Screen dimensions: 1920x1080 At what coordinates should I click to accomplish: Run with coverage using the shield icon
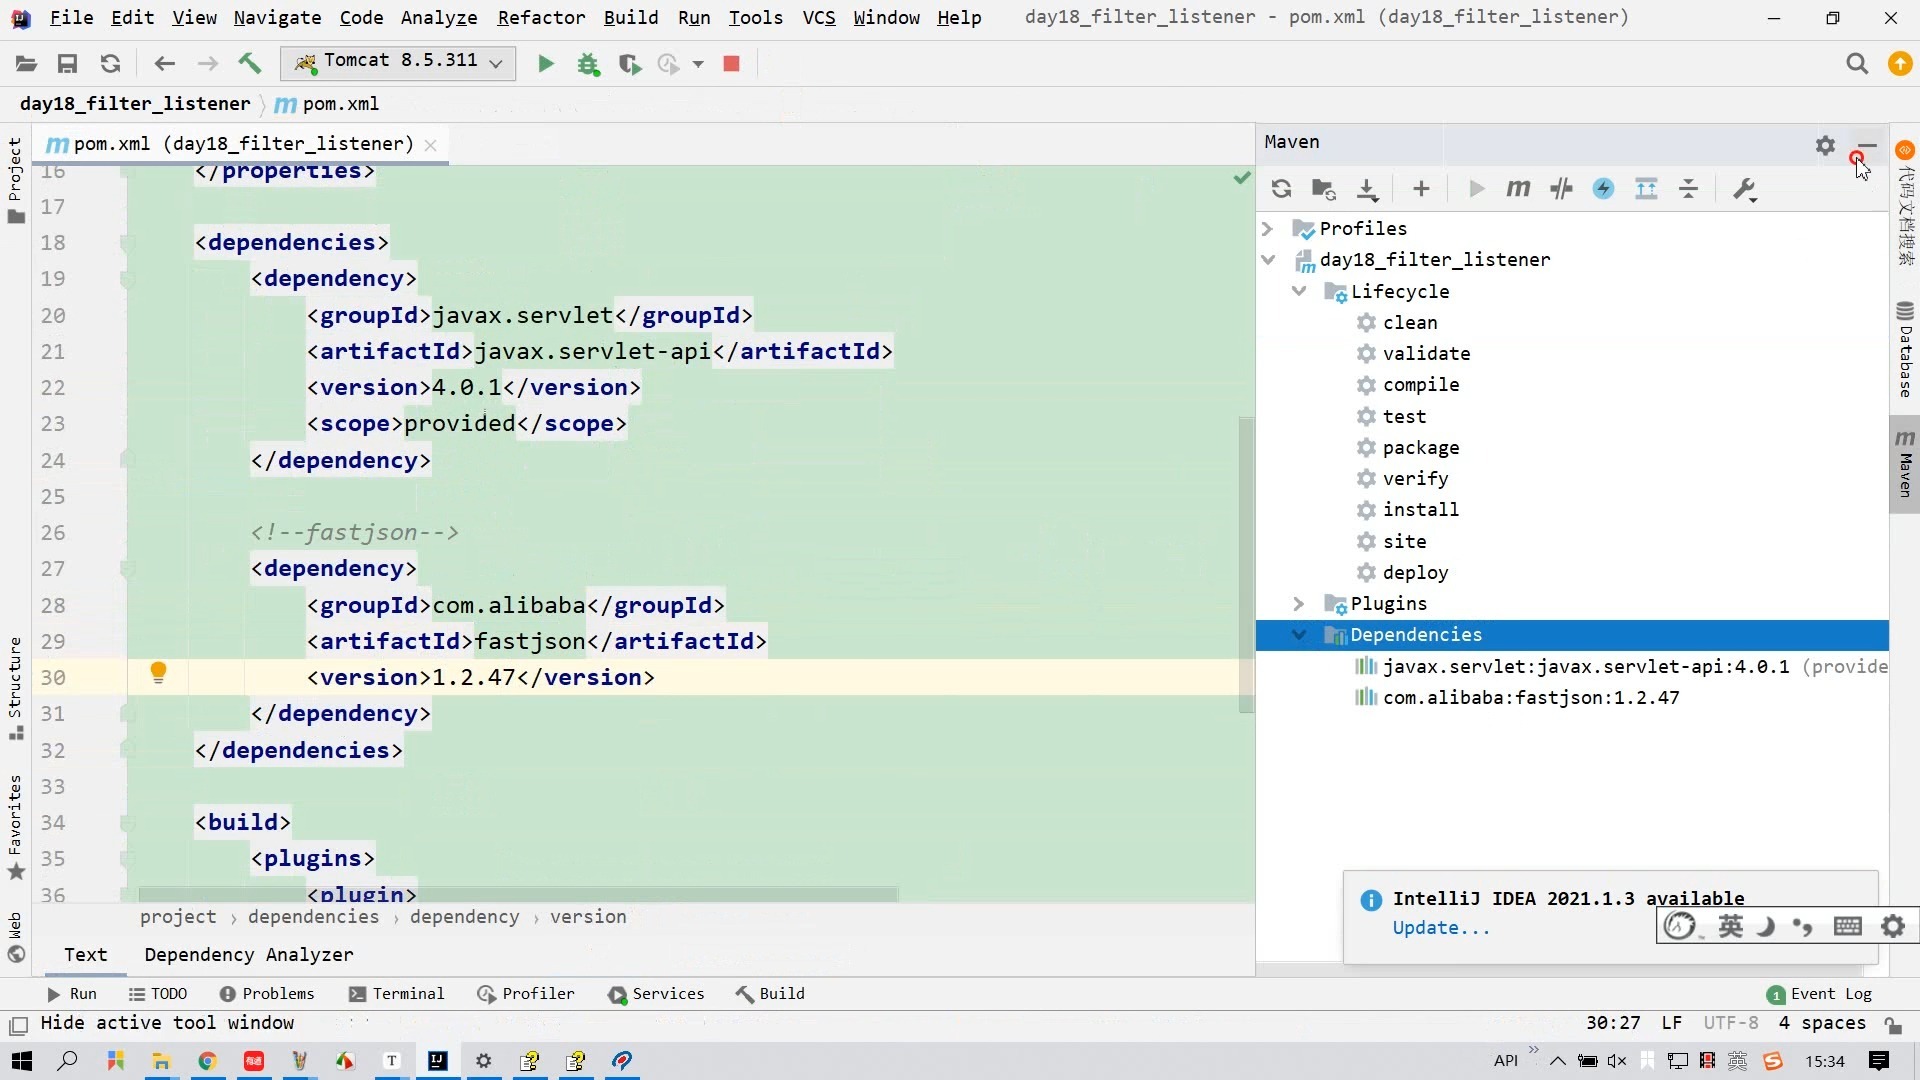[x=630, y=63]
